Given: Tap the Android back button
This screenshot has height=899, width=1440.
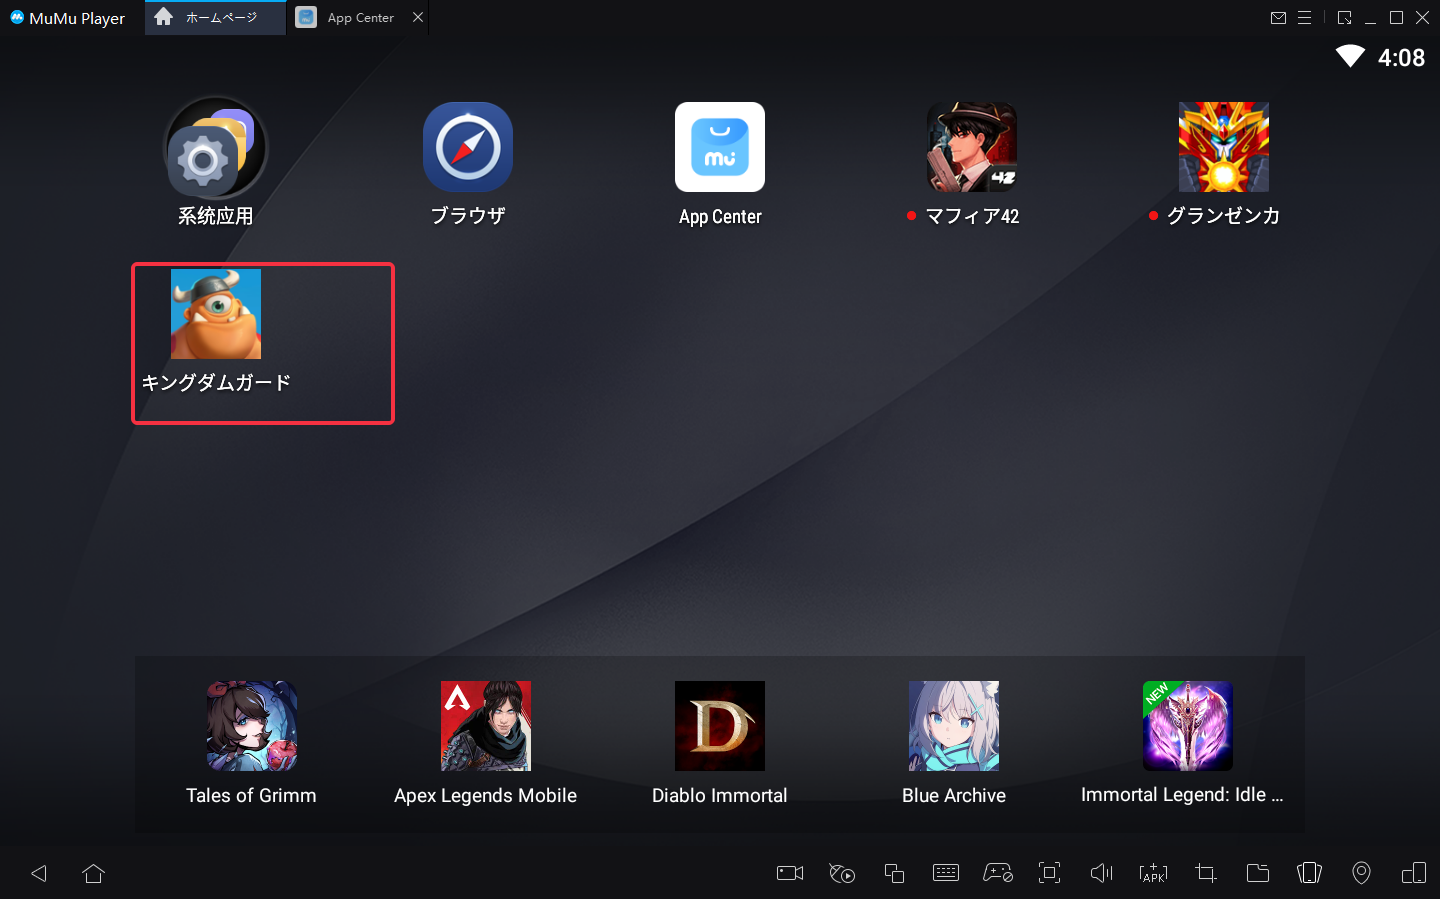Looking at the screenshot, I should pos(39,873).
